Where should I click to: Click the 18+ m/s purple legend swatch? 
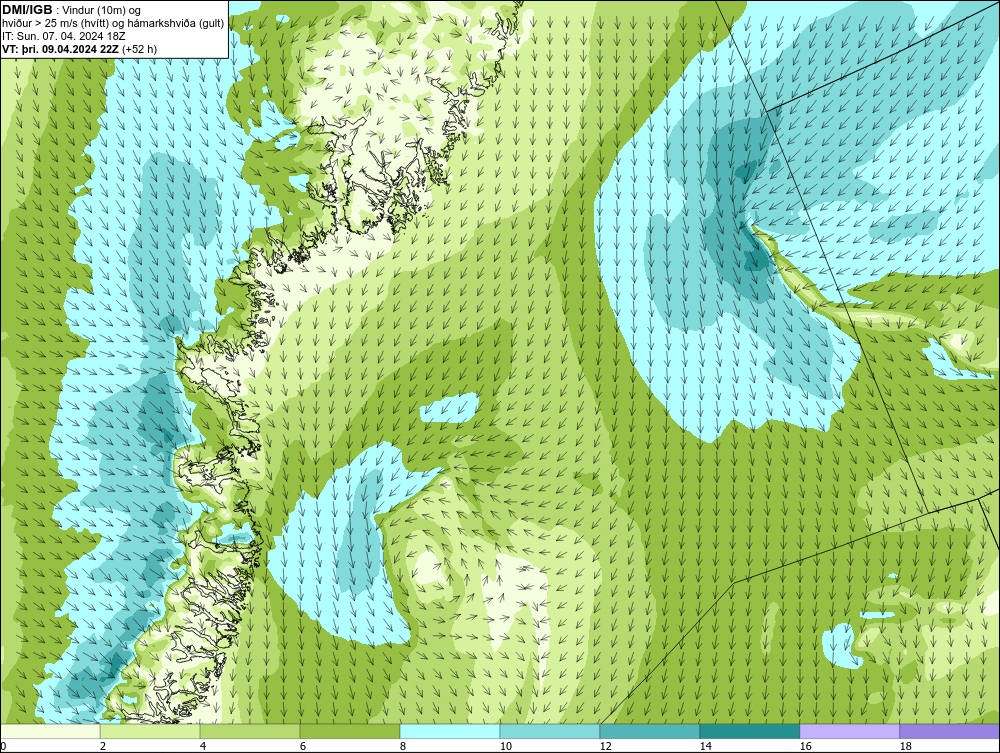pyautogui.click(x=950, y=731)
